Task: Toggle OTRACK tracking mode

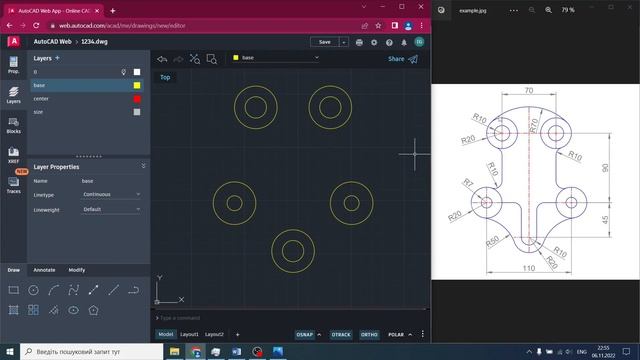Action: pyautogui.click(x=341, y=335)
